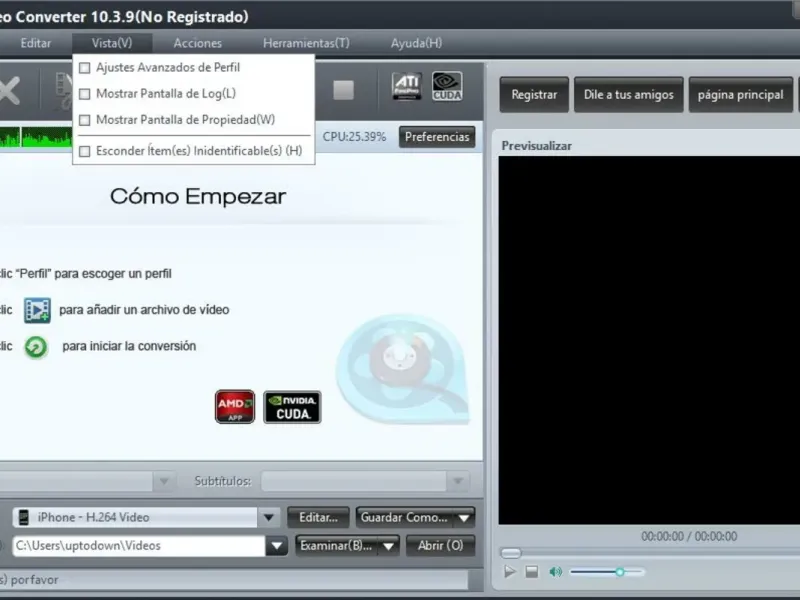Click the Guardar Como... button
The image size is (800, 600).
(404, 517)
